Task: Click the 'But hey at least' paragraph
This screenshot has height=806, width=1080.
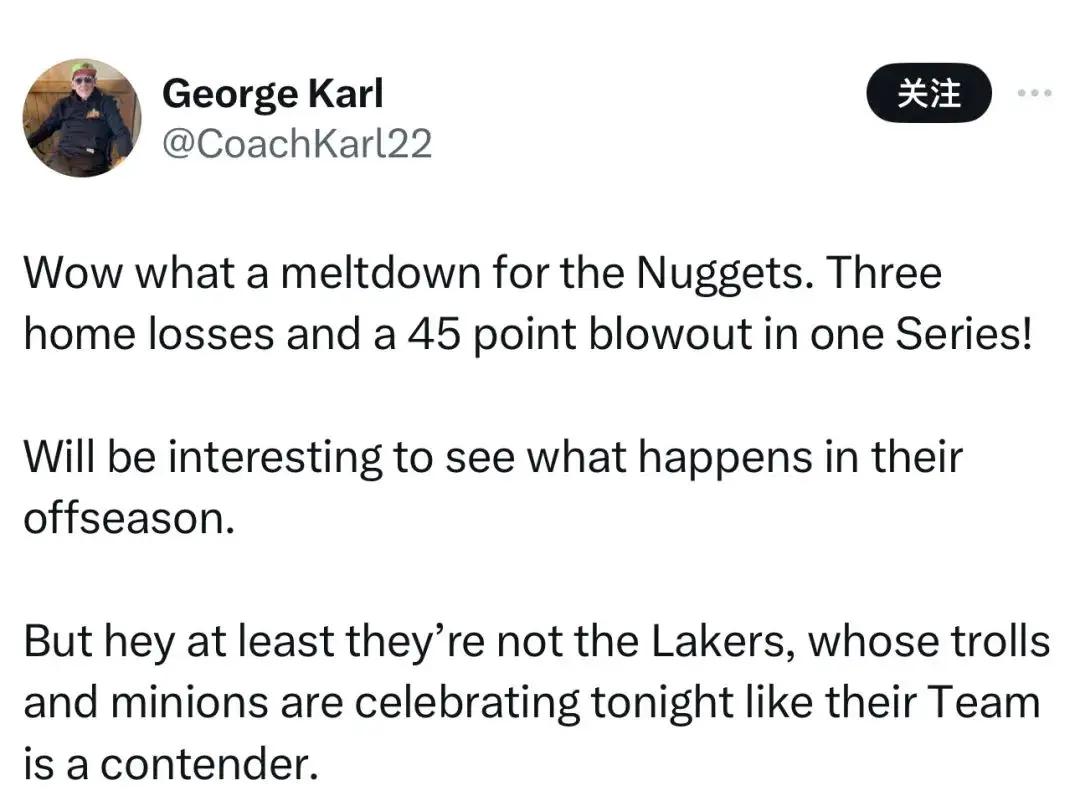Action: pyautogui.click(x=537, y=702)
